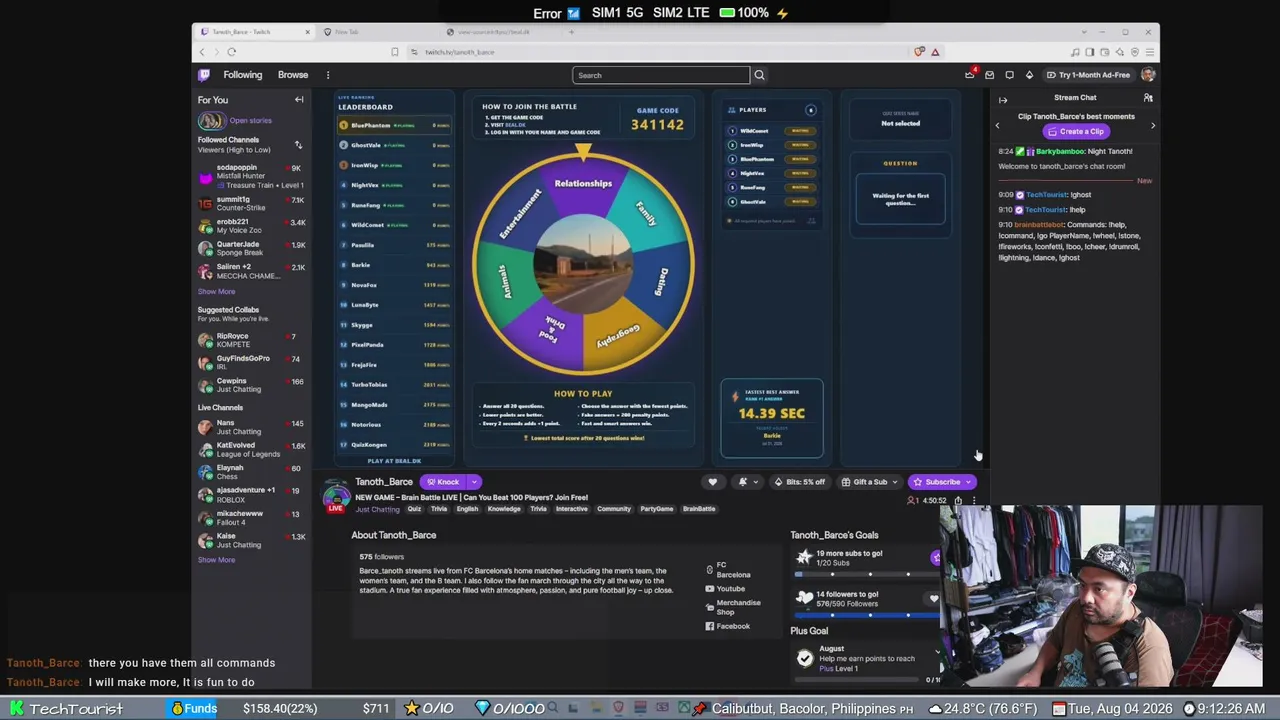Screen dimensions: 1280x720
Task: Show more followed channels
Action: [x=216, y=292]
